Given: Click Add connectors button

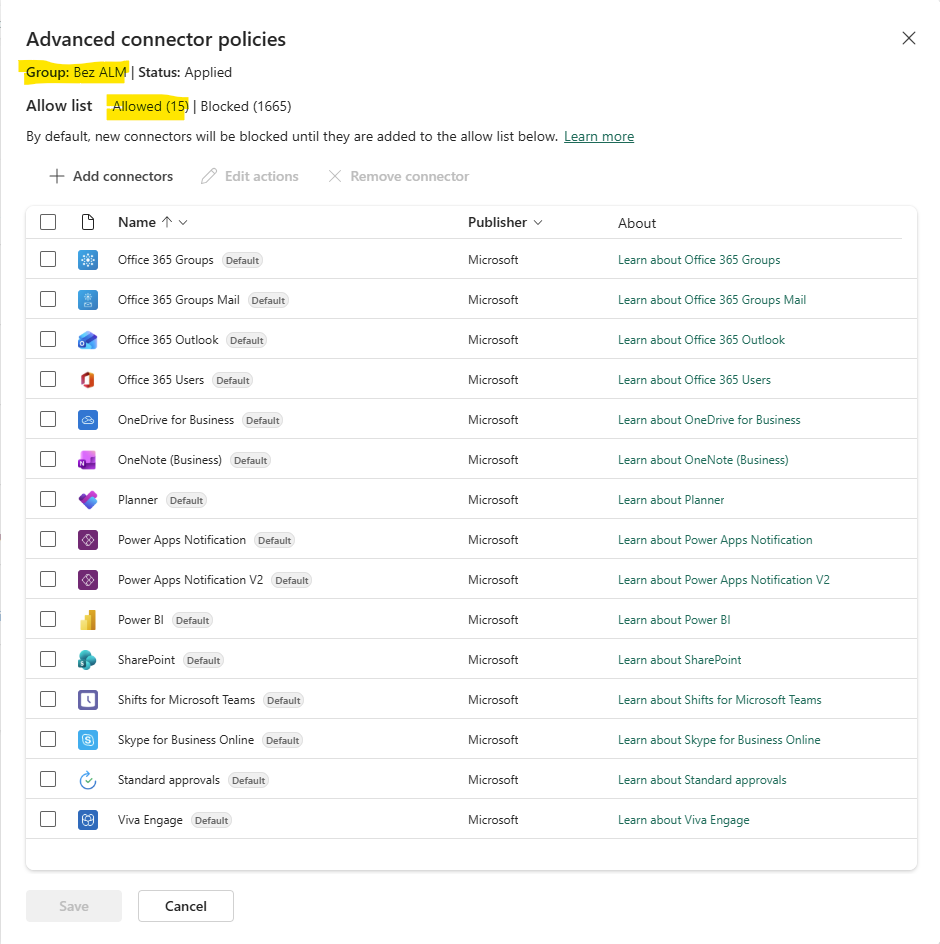Looking at the screenshot, I should [111, 176].
